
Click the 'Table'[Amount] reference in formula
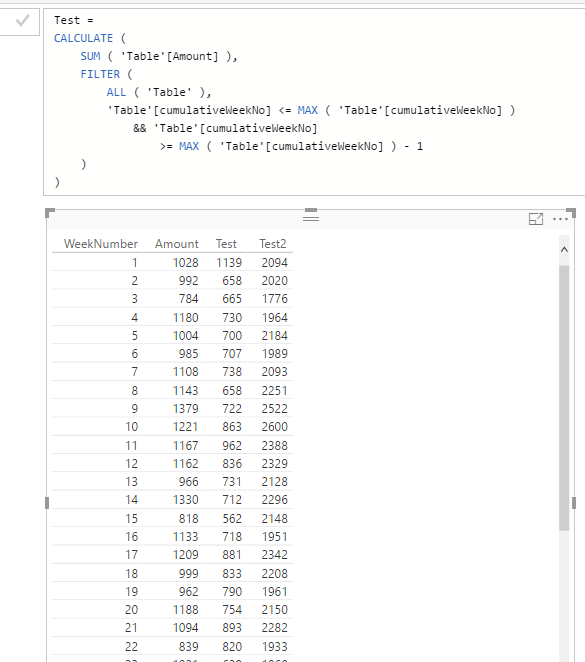tap(169, 56)
